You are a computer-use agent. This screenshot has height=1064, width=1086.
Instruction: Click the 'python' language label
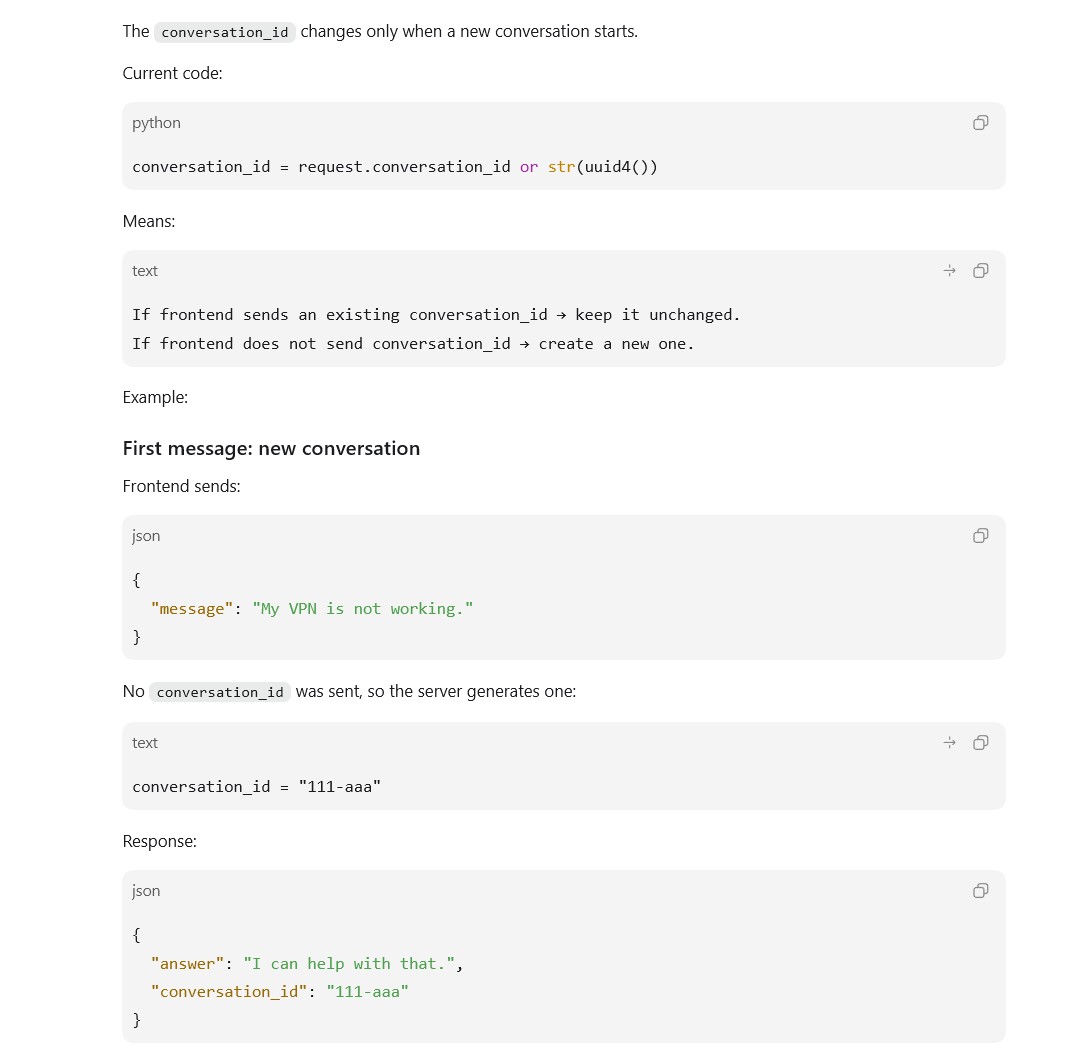tap(157, 123)
